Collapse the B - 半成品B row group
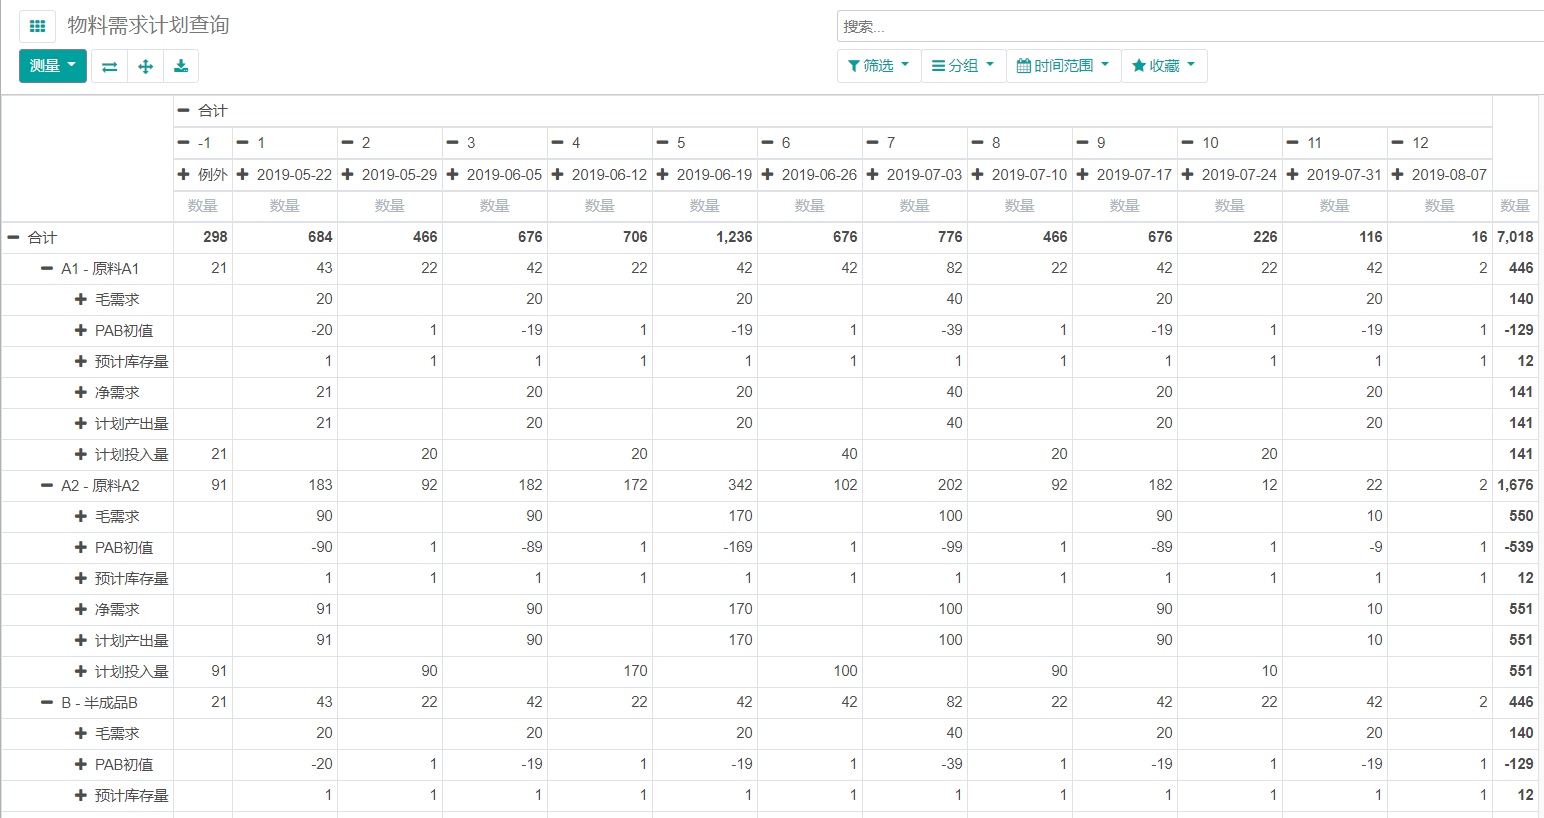The height and width of the screenshot is (818, 1544). (90, 702)
